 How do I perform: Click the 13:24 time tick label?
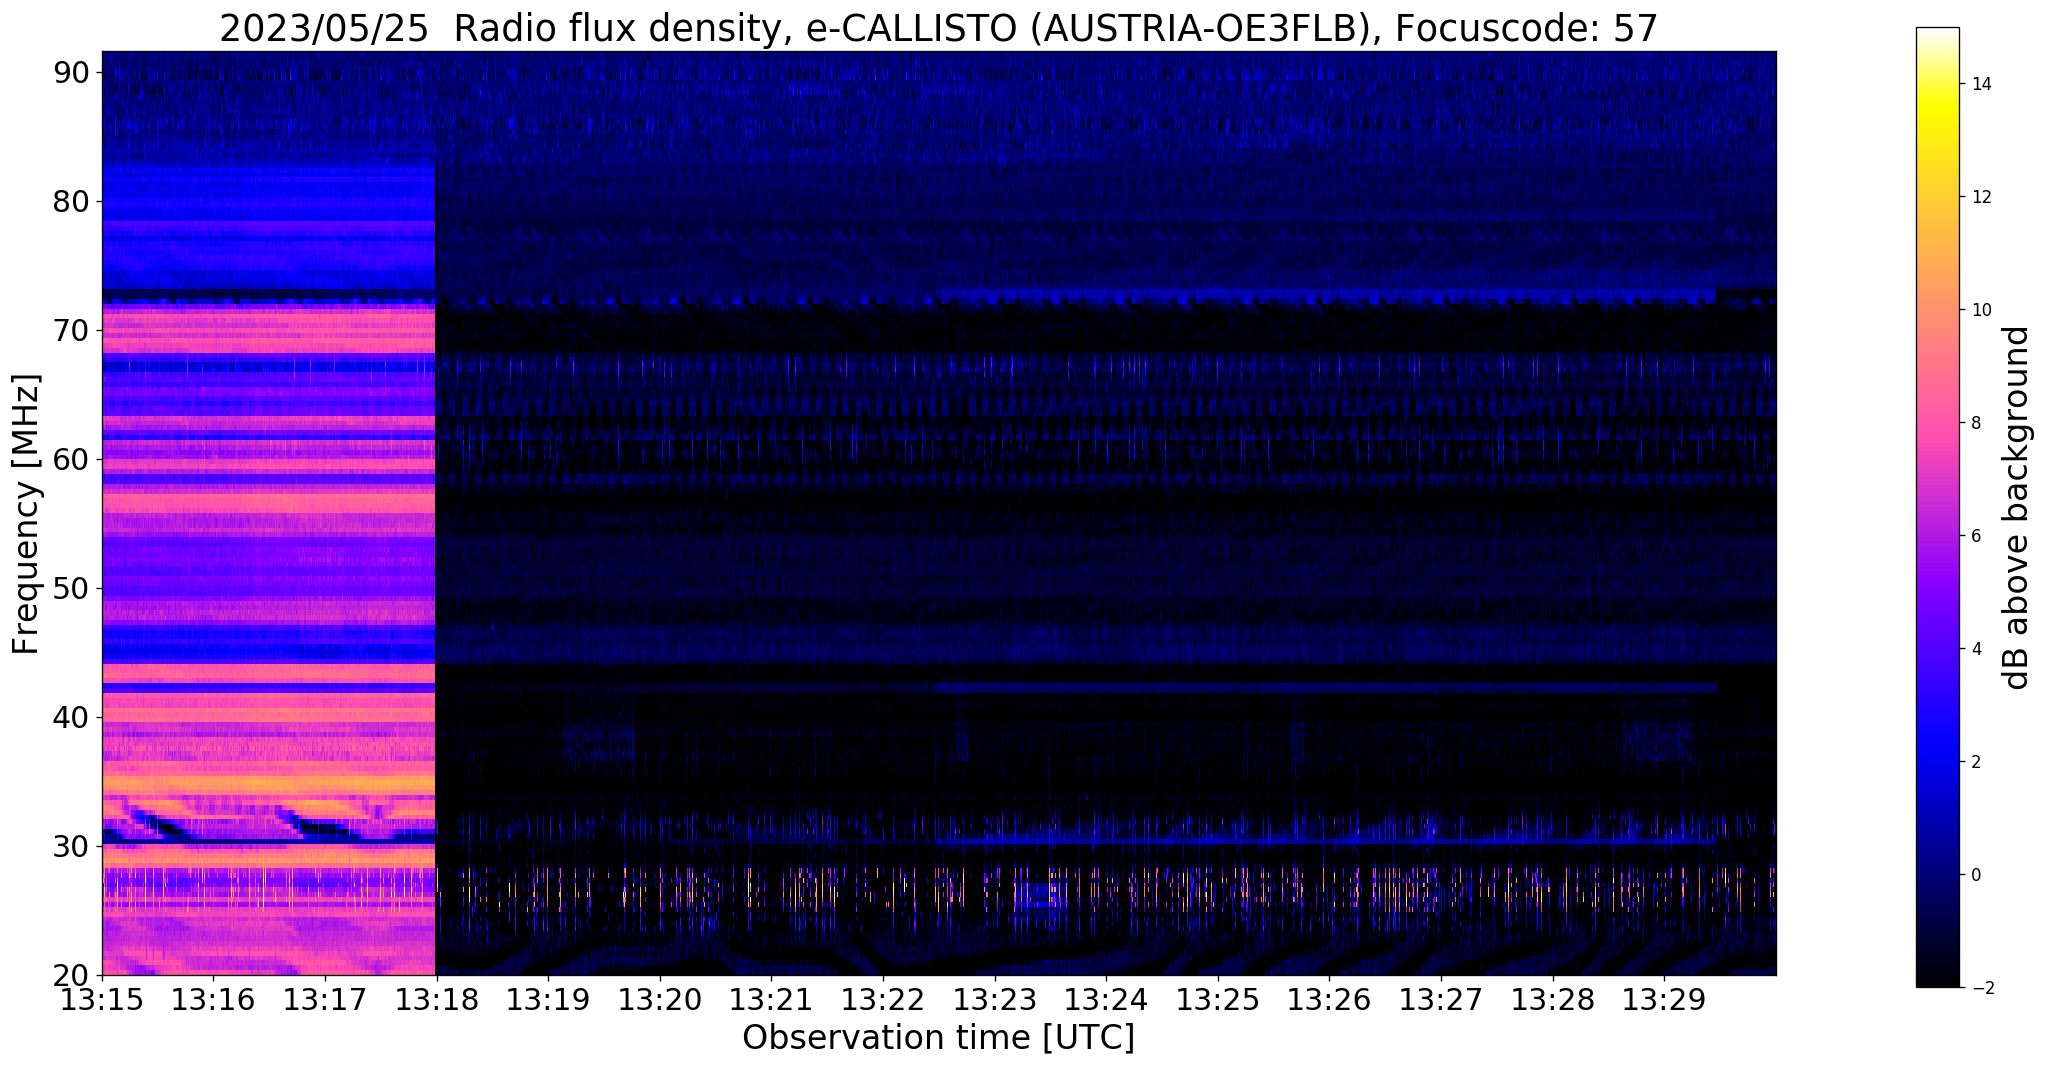1106,1000
